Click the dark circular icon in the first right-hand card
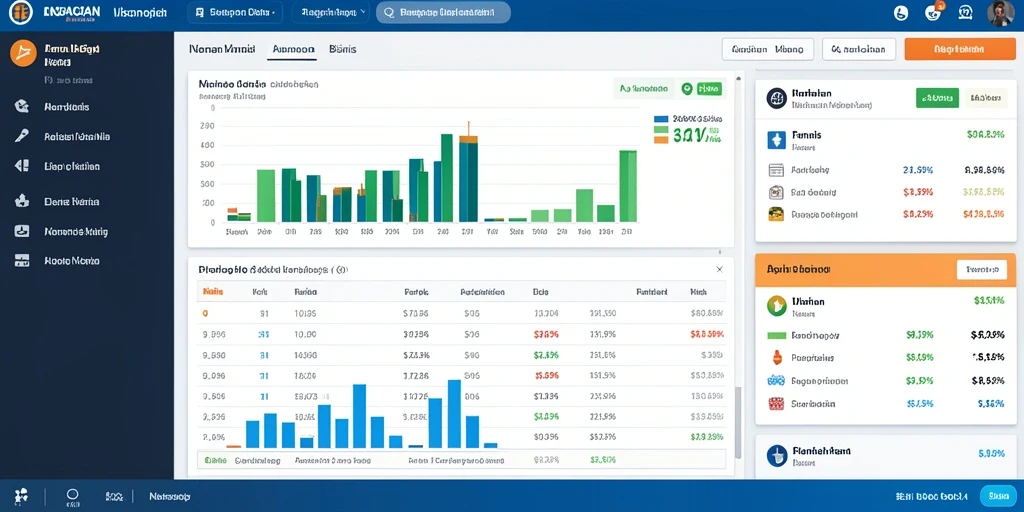Image resolution: width=1024 pixels, height=512 pixels. point(776,98)
